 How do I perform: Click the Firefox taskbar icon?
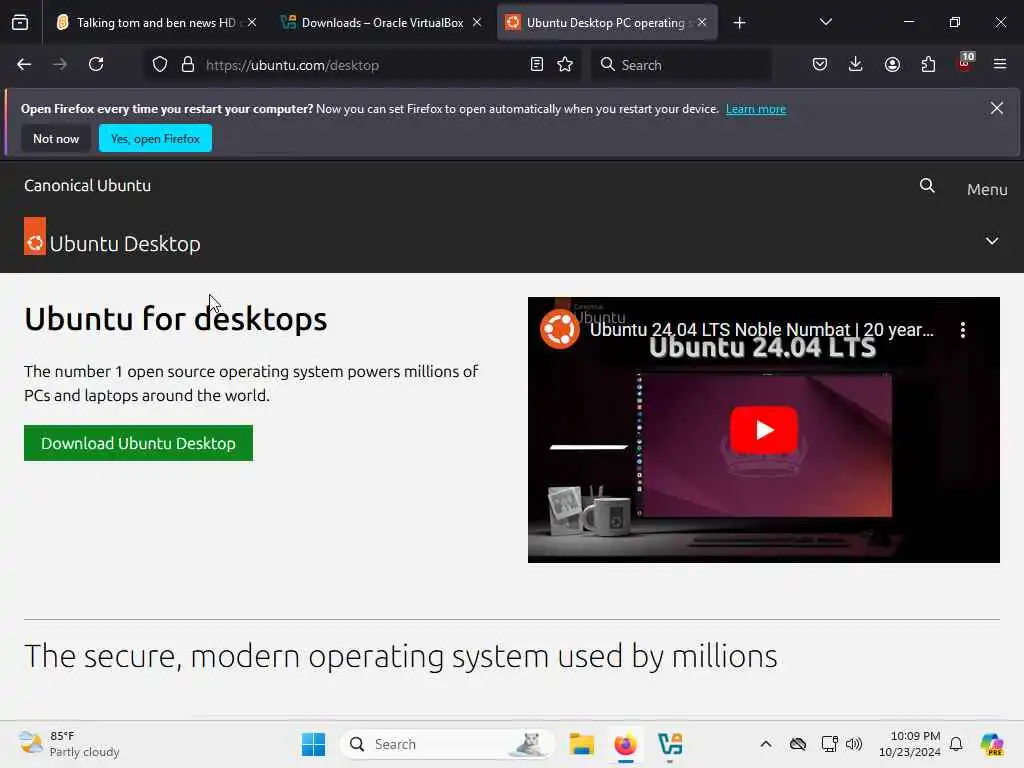click(x=626, y=744)
